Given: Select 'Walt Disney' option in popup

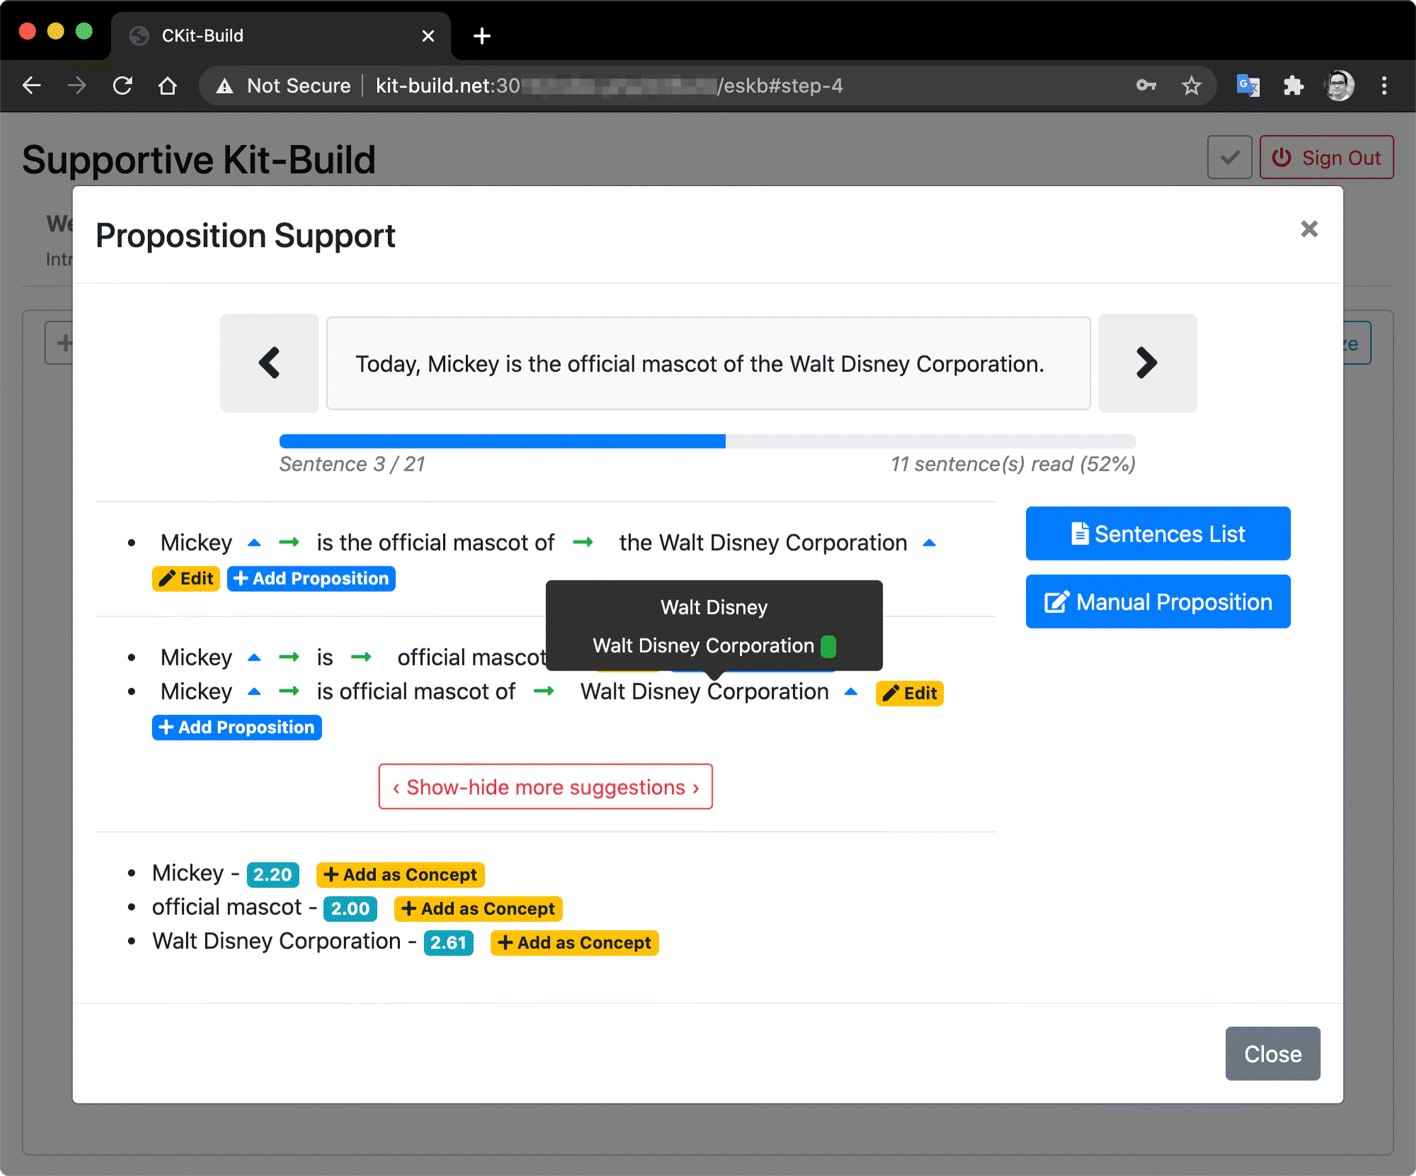Looking at the screenshot, I should tap(714, 607).
